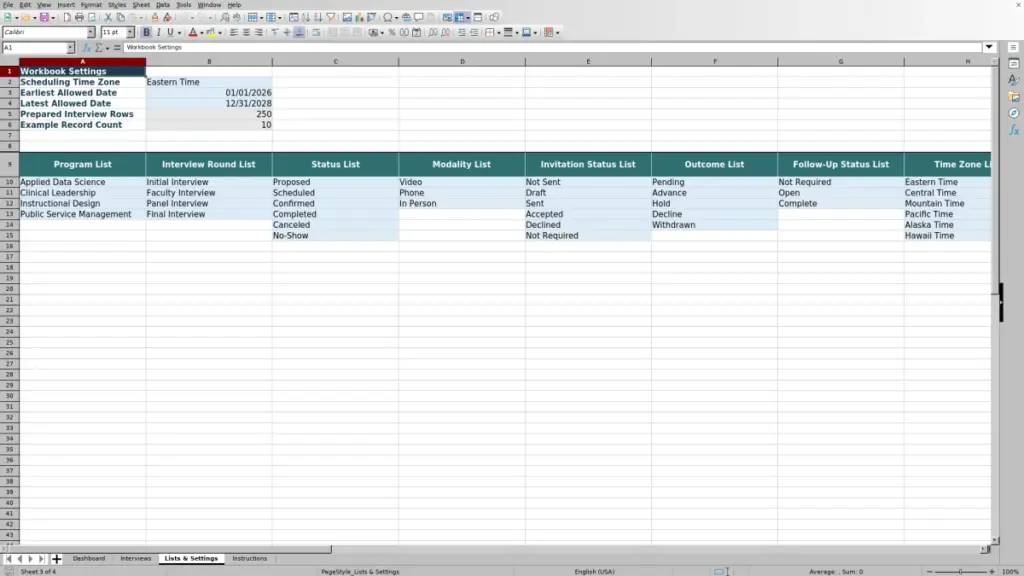The width and height of the screenshot is (1024, 576).
Task: Open the File menu
Action: pos(8,5)
